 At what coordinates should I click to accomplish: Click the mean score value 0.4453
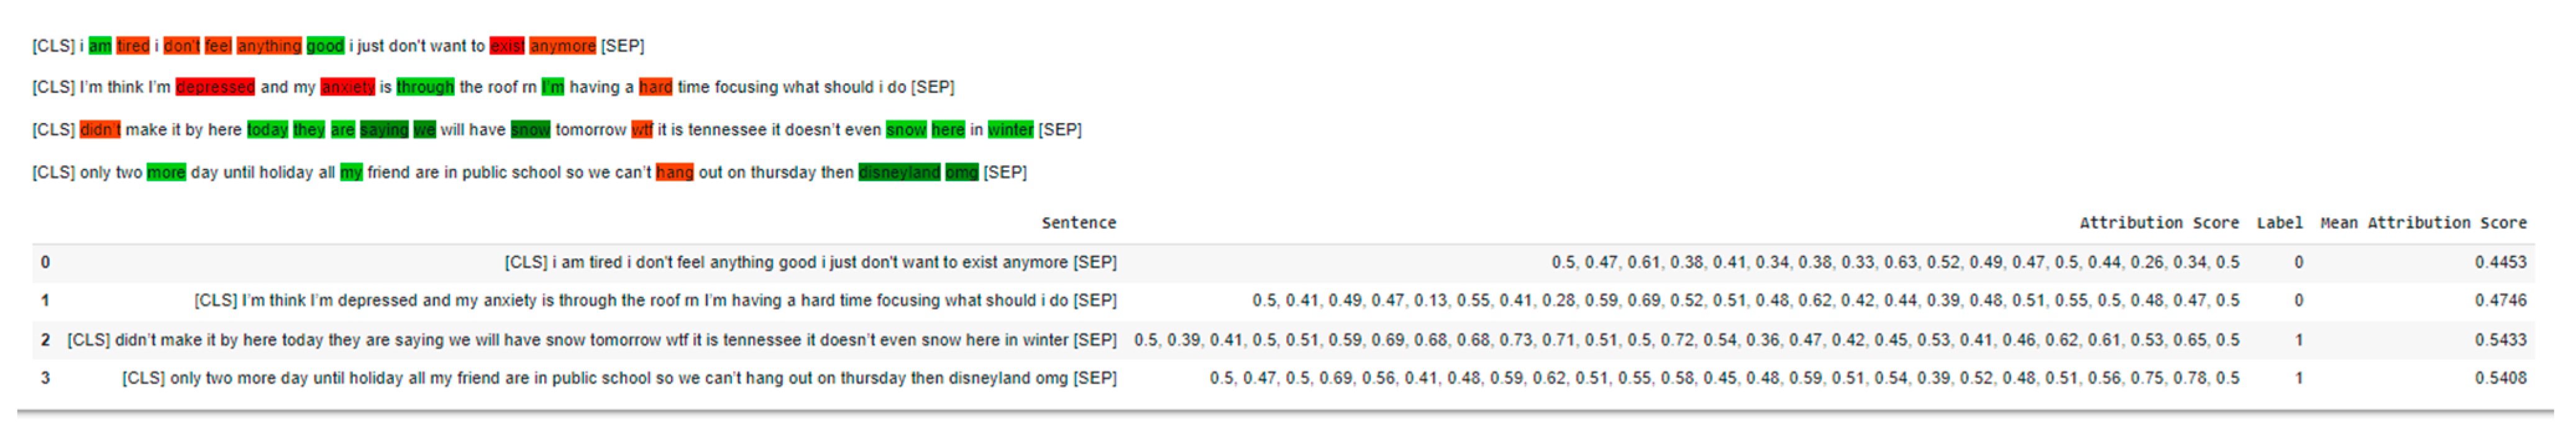[x=2500, y=262]
